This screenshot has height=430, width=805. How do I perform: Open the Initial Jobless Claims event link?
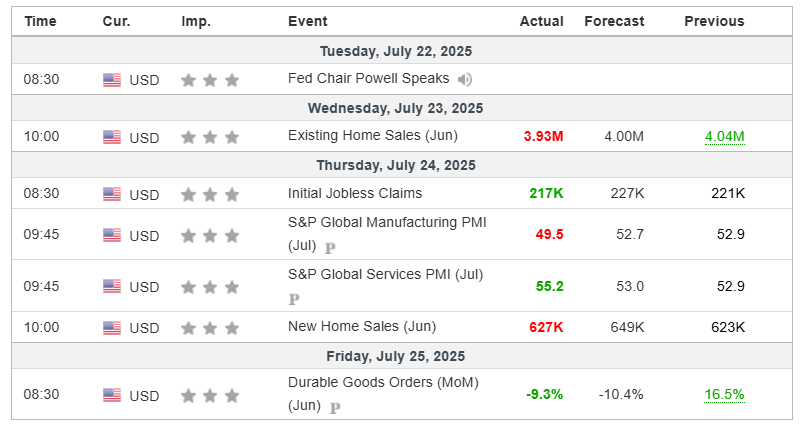click(x=355, y=193)
